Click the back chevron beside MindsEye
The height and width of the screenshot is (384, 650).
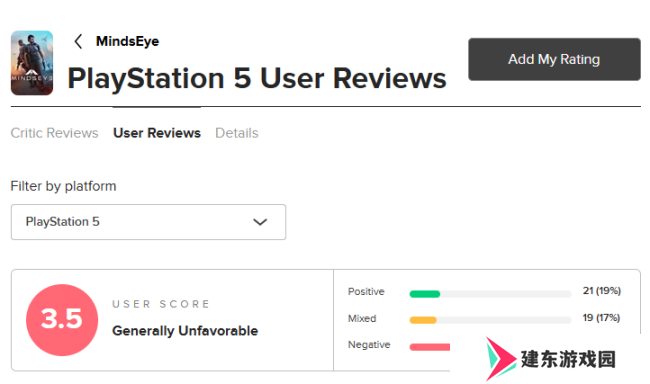[78, 41]
